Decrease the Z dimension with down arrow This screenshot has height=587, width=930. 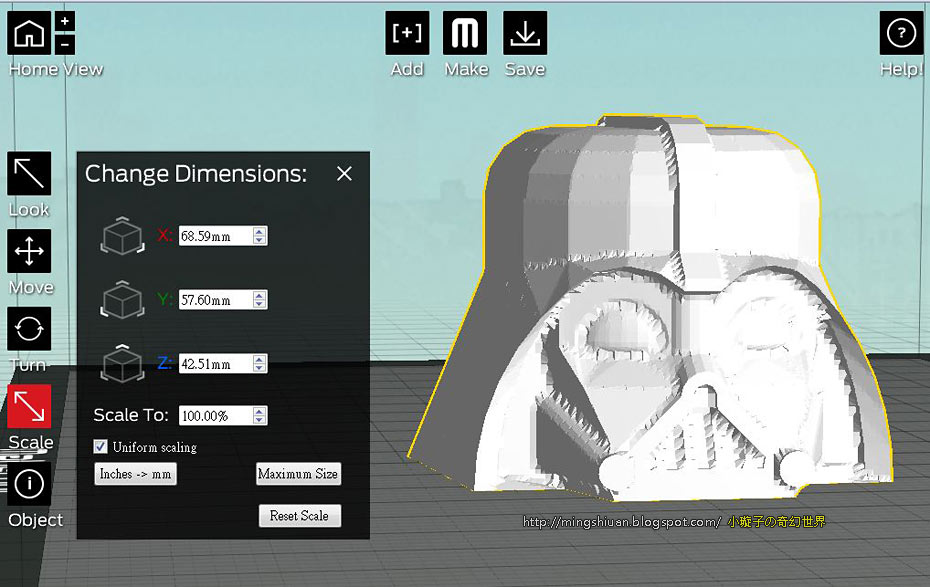[259, 368]
